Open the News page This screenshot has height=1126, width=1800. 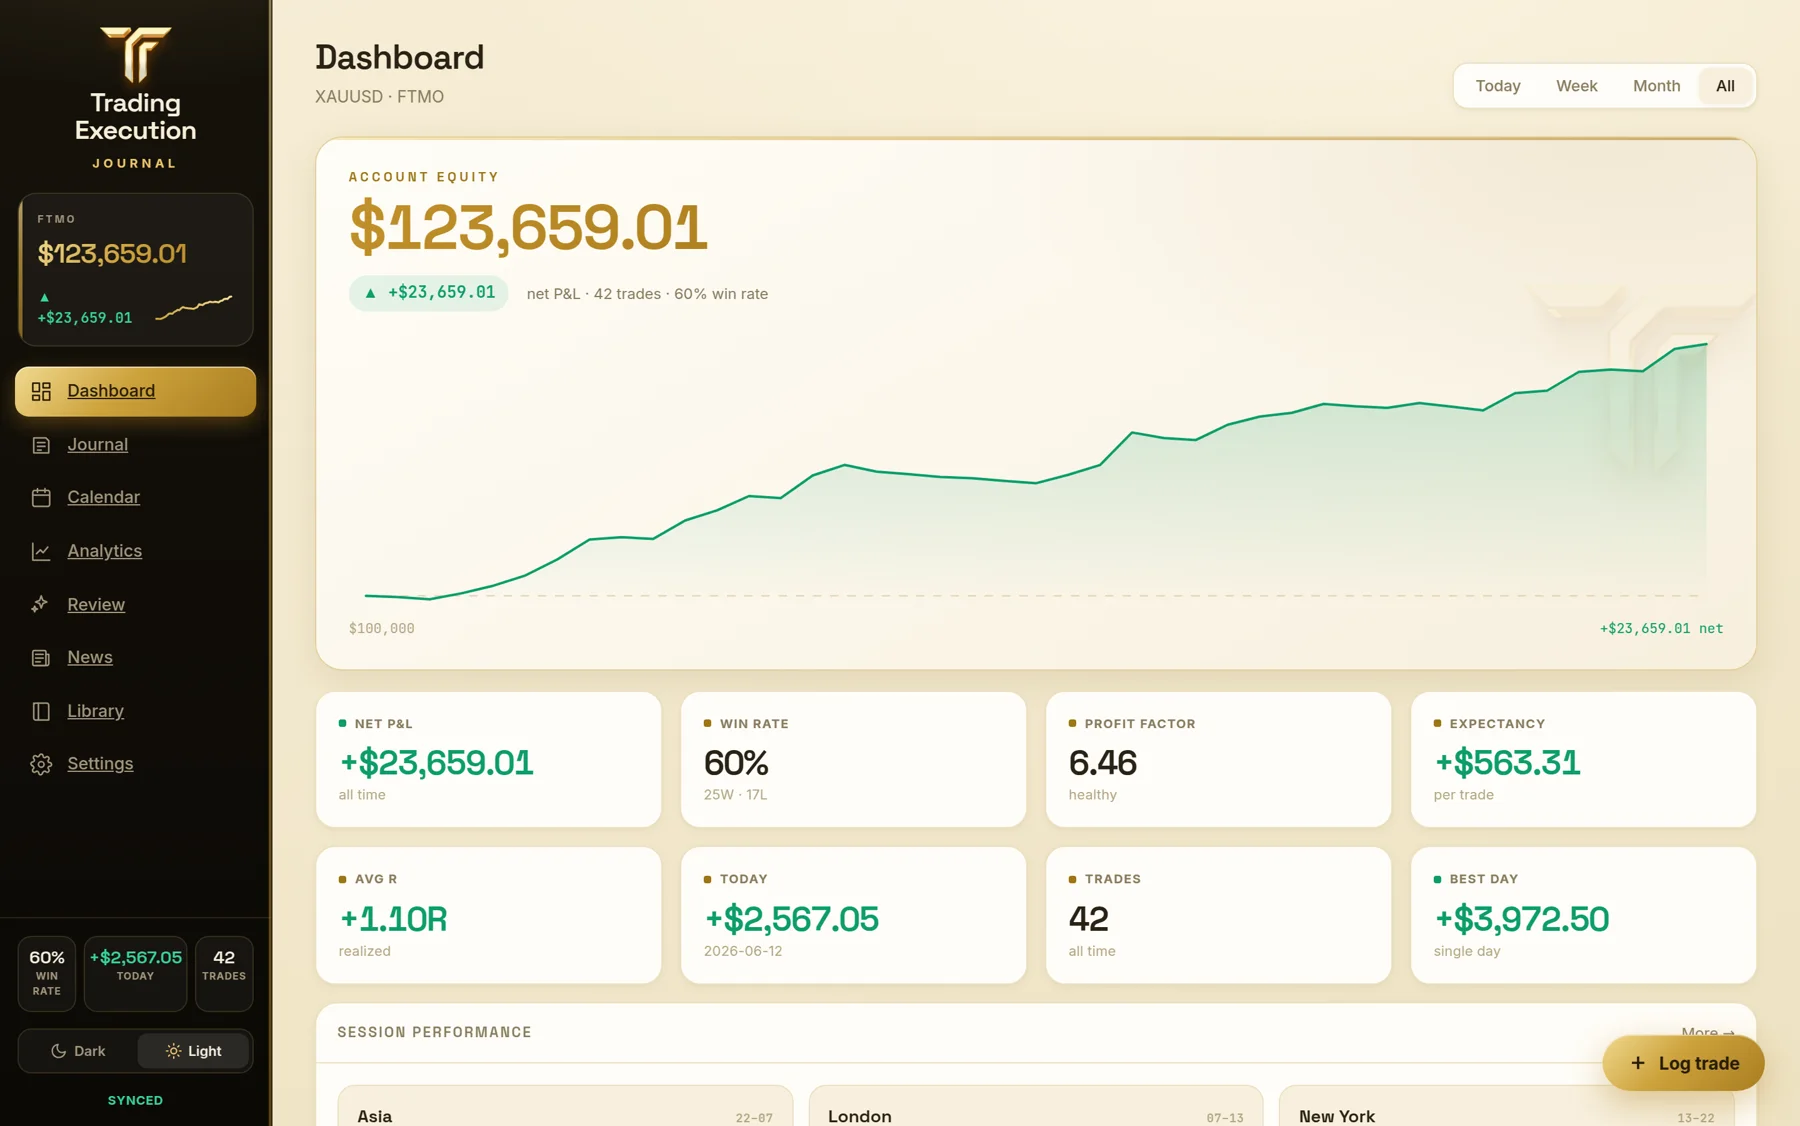[x=135, y=657]
